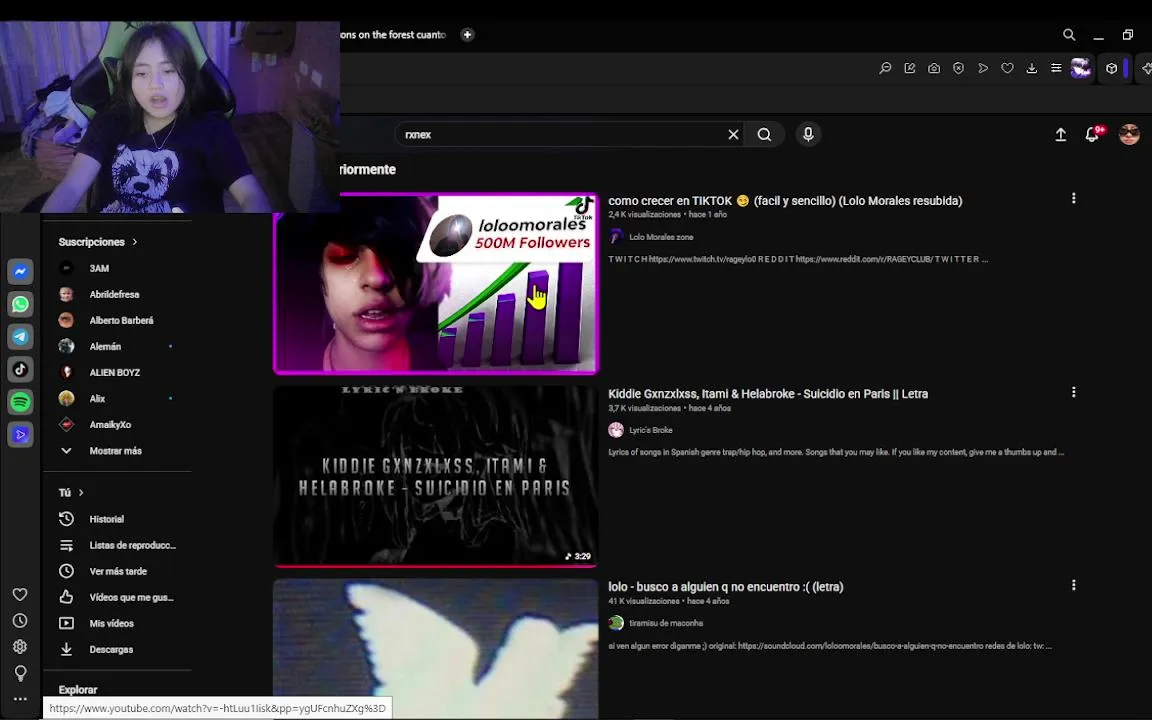Open TikTok in the Opera sidebar

pos(21,369)
